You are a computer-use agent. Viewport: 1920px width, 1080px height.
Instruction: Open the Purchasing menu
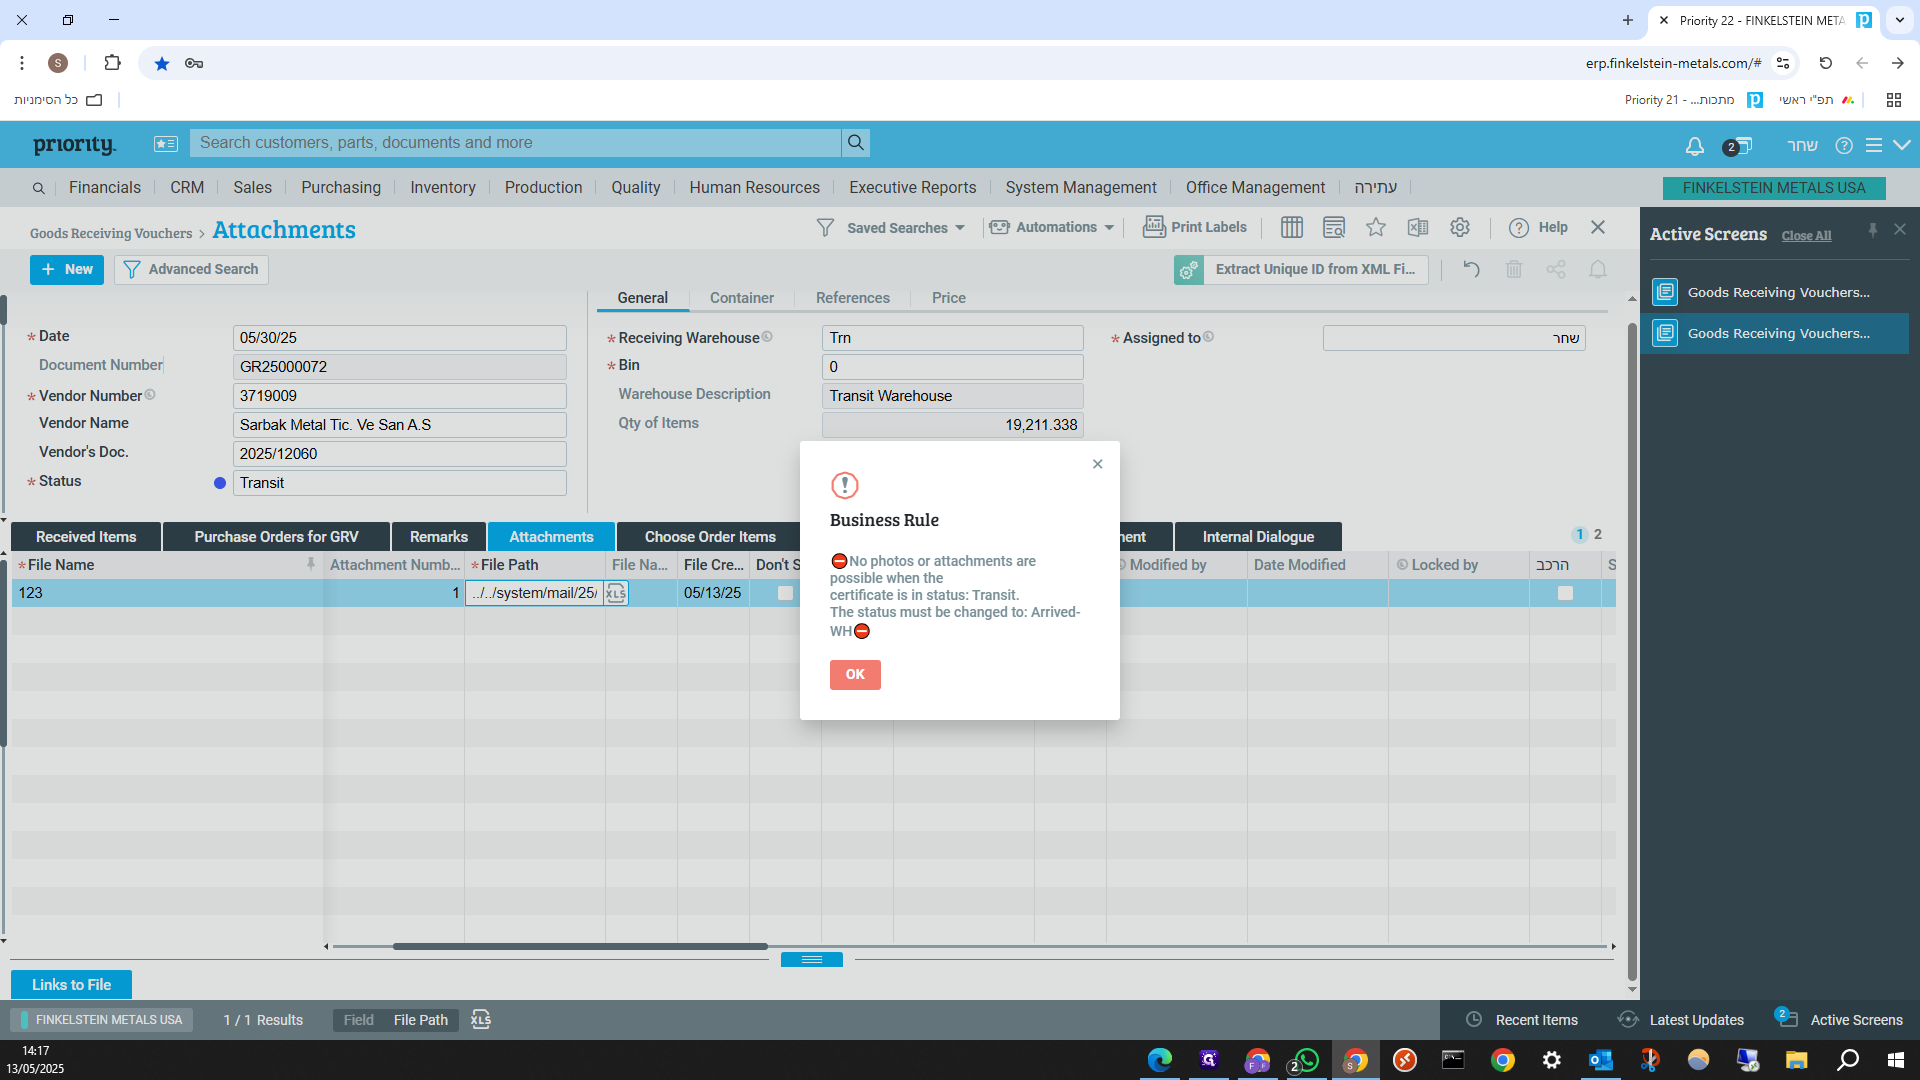[x=341, y=188]
